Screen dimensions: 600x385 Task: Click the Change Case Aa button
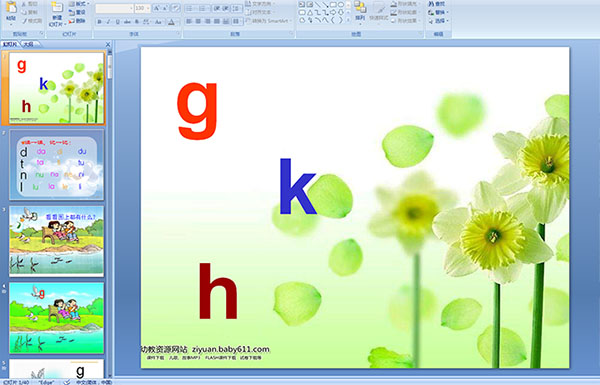point(158,22)
